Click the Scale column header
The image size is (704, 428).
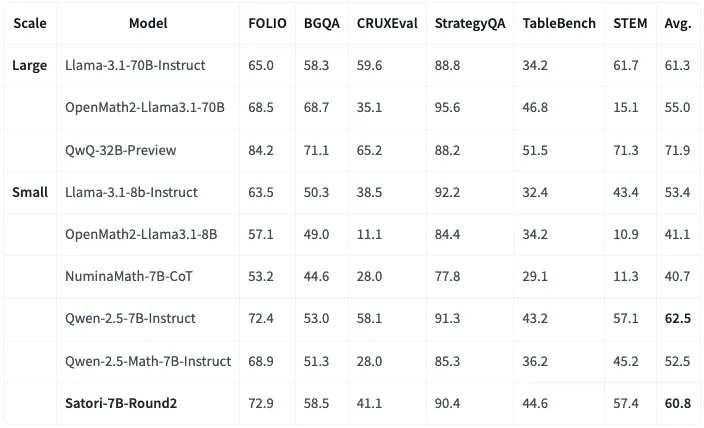point(29,23)
